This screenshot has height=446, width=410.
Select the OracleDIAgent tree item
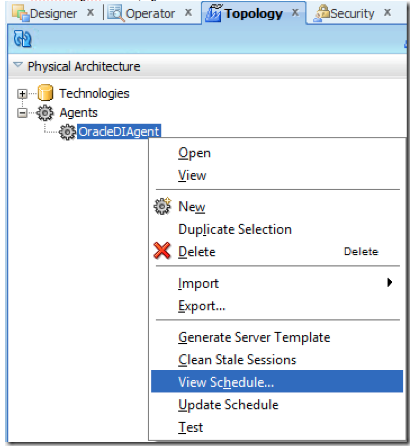pyautogui.click(x=119, y=132)
